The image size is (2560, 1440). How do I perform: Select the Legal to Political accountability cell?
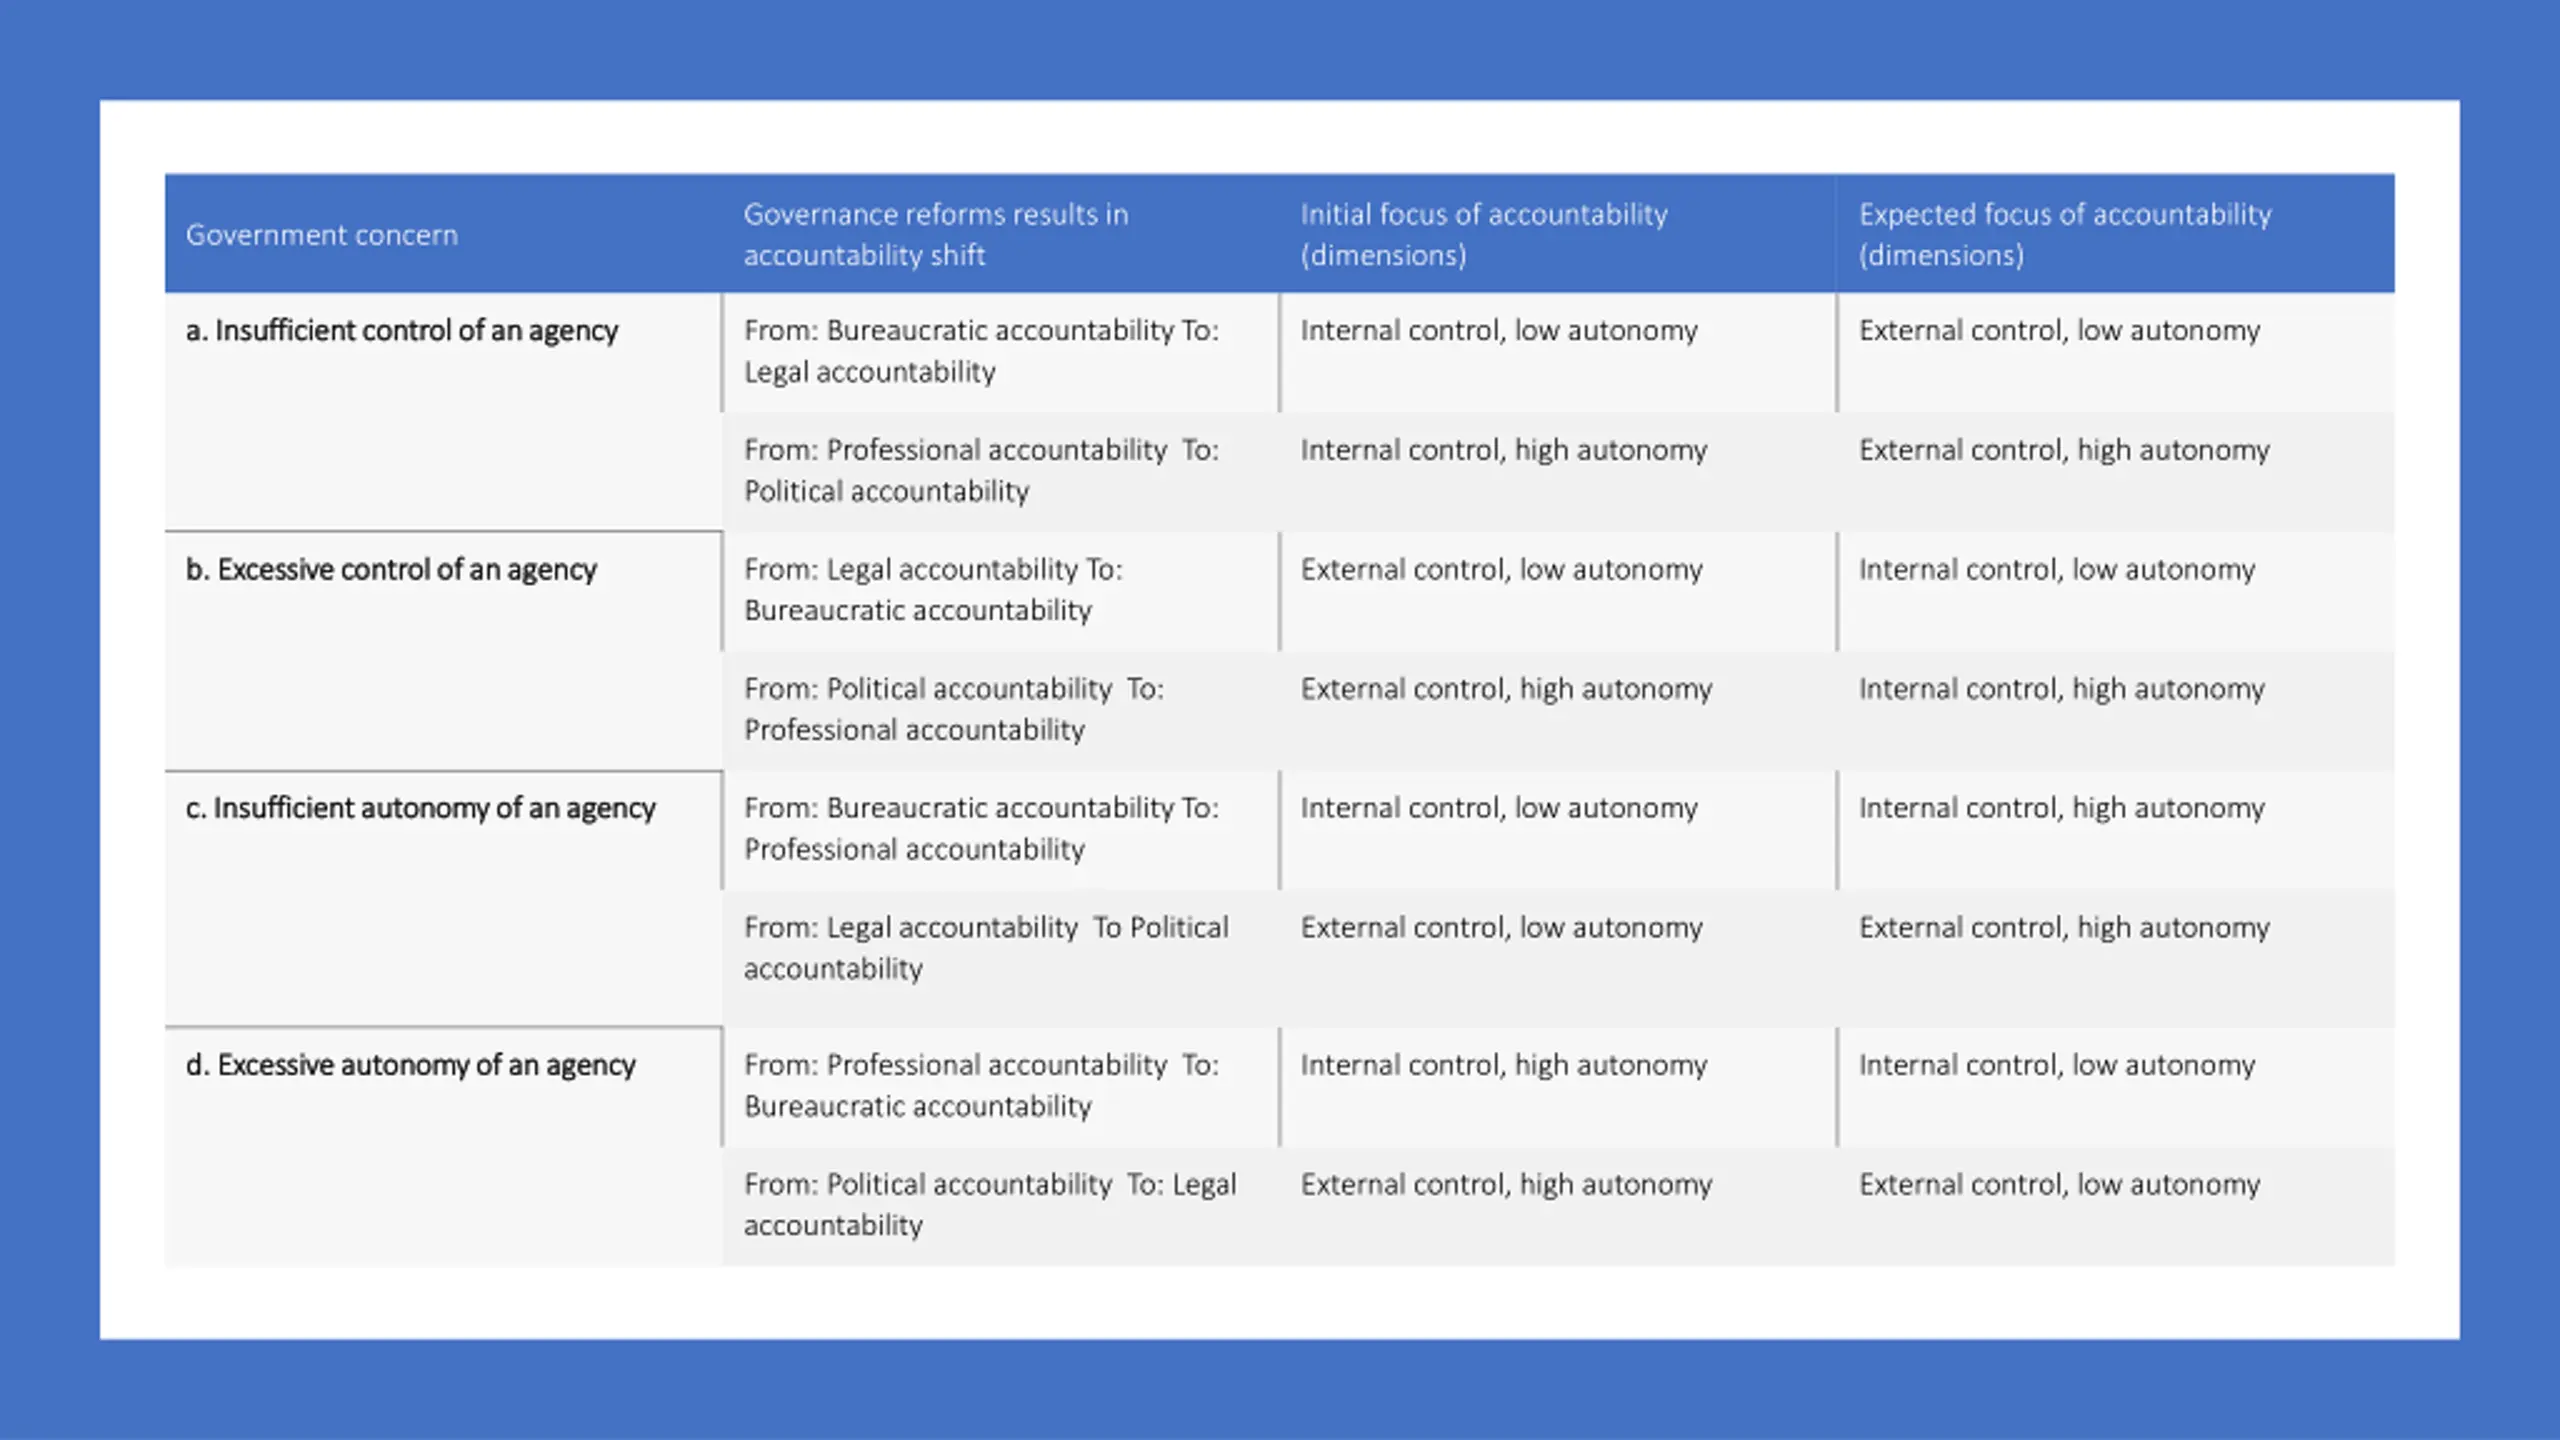pyautogui.click(x=985, y=948)
